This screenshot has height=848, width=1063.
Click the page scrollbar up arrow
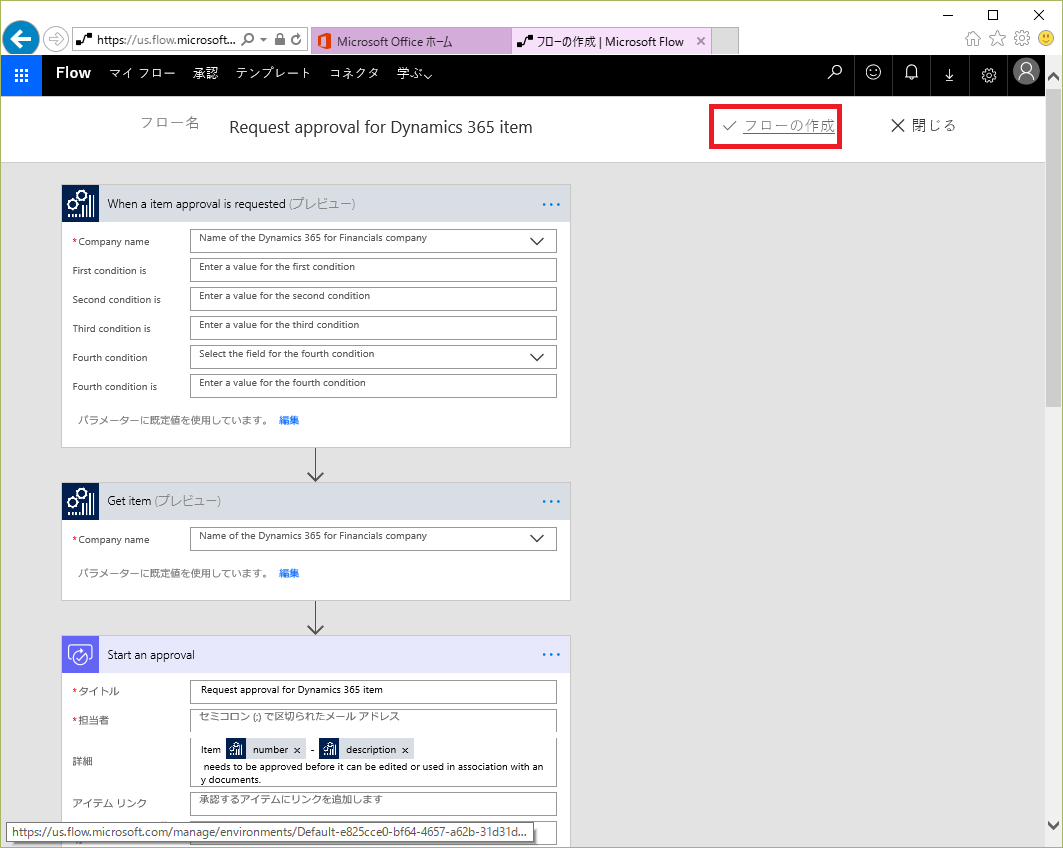[x=1054, y=77]
